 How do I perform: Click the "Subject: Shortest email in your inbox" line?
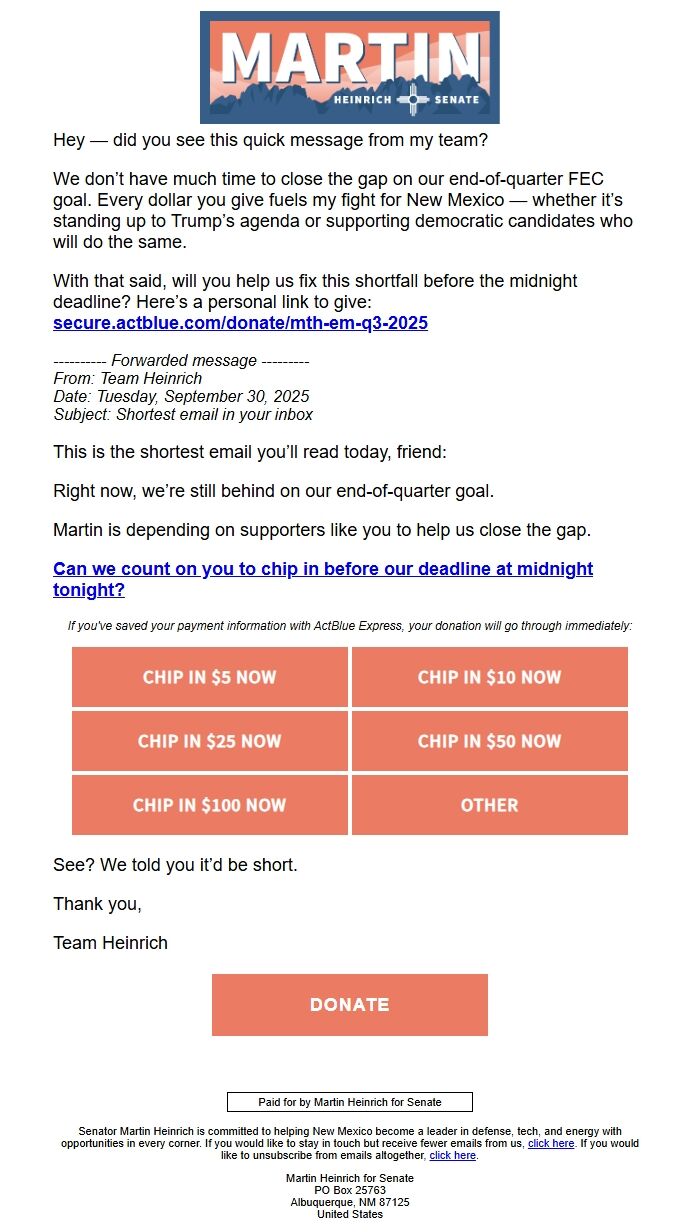coord(183,414)
